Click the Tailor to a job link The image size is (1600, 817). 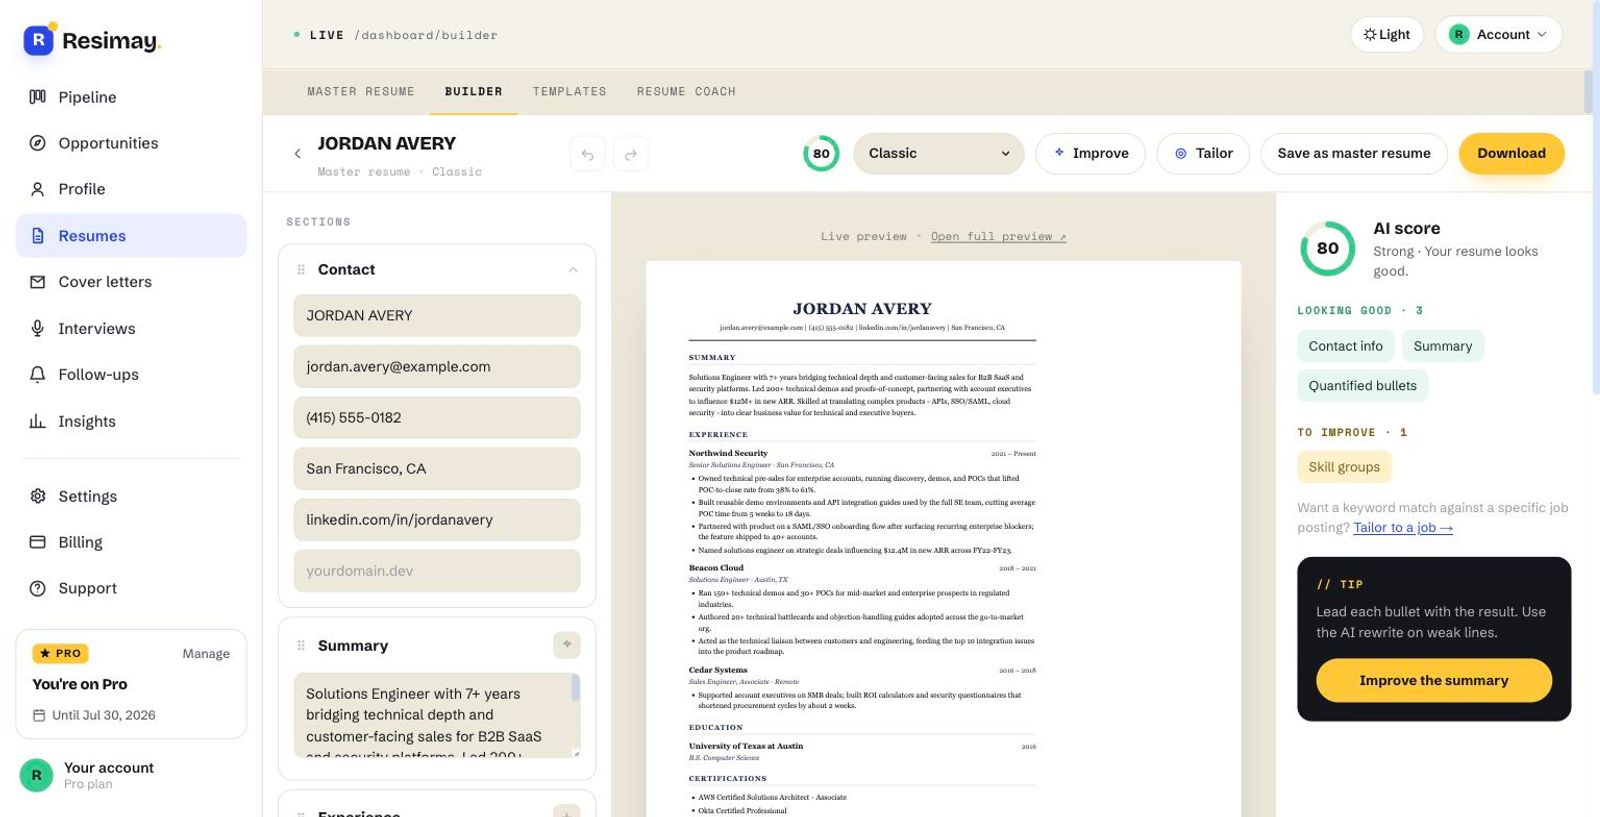pos(1403,528)
